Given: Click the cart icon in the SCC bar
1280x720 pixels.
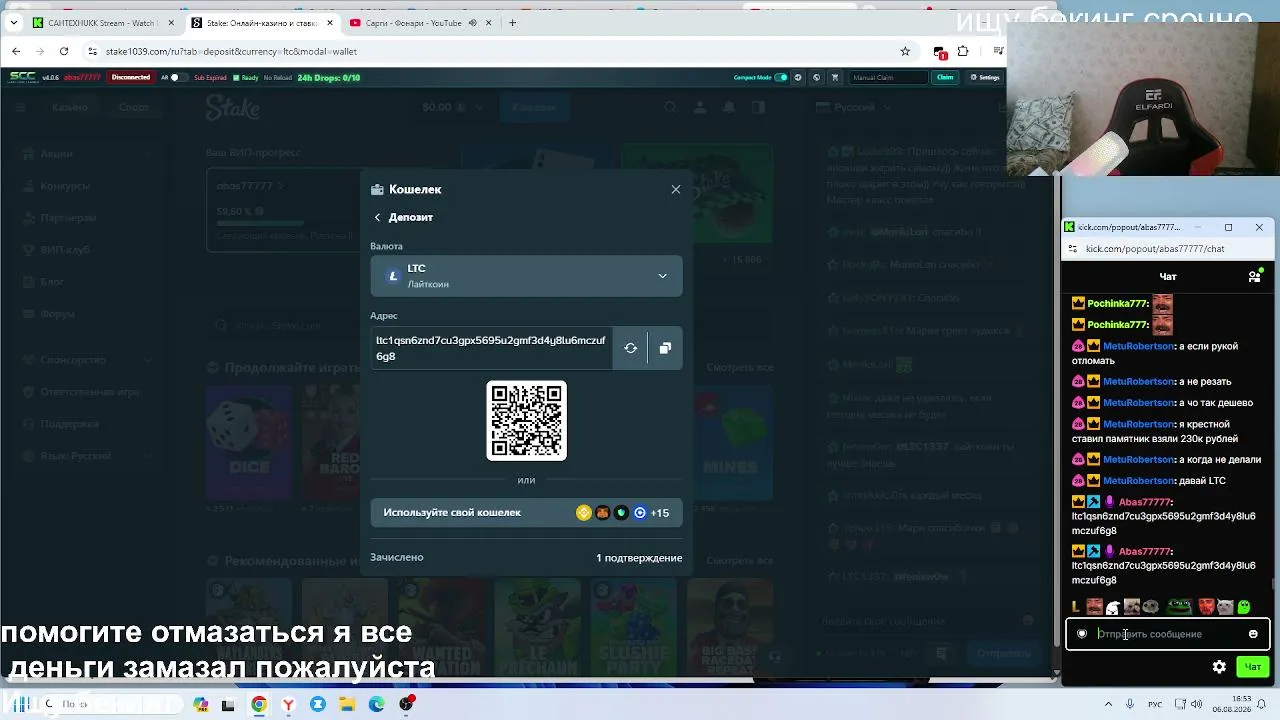Looking at the screenshot, I should 835,77.
